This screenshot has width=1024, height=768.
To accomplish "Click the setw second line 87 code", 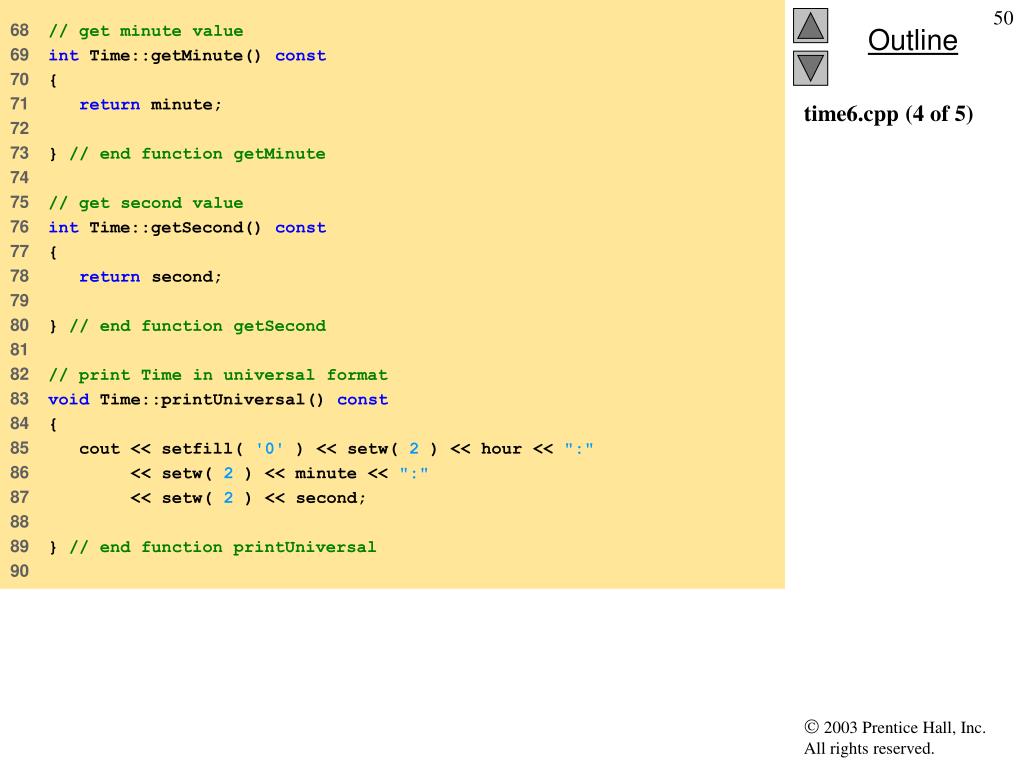I will (248, 498).
